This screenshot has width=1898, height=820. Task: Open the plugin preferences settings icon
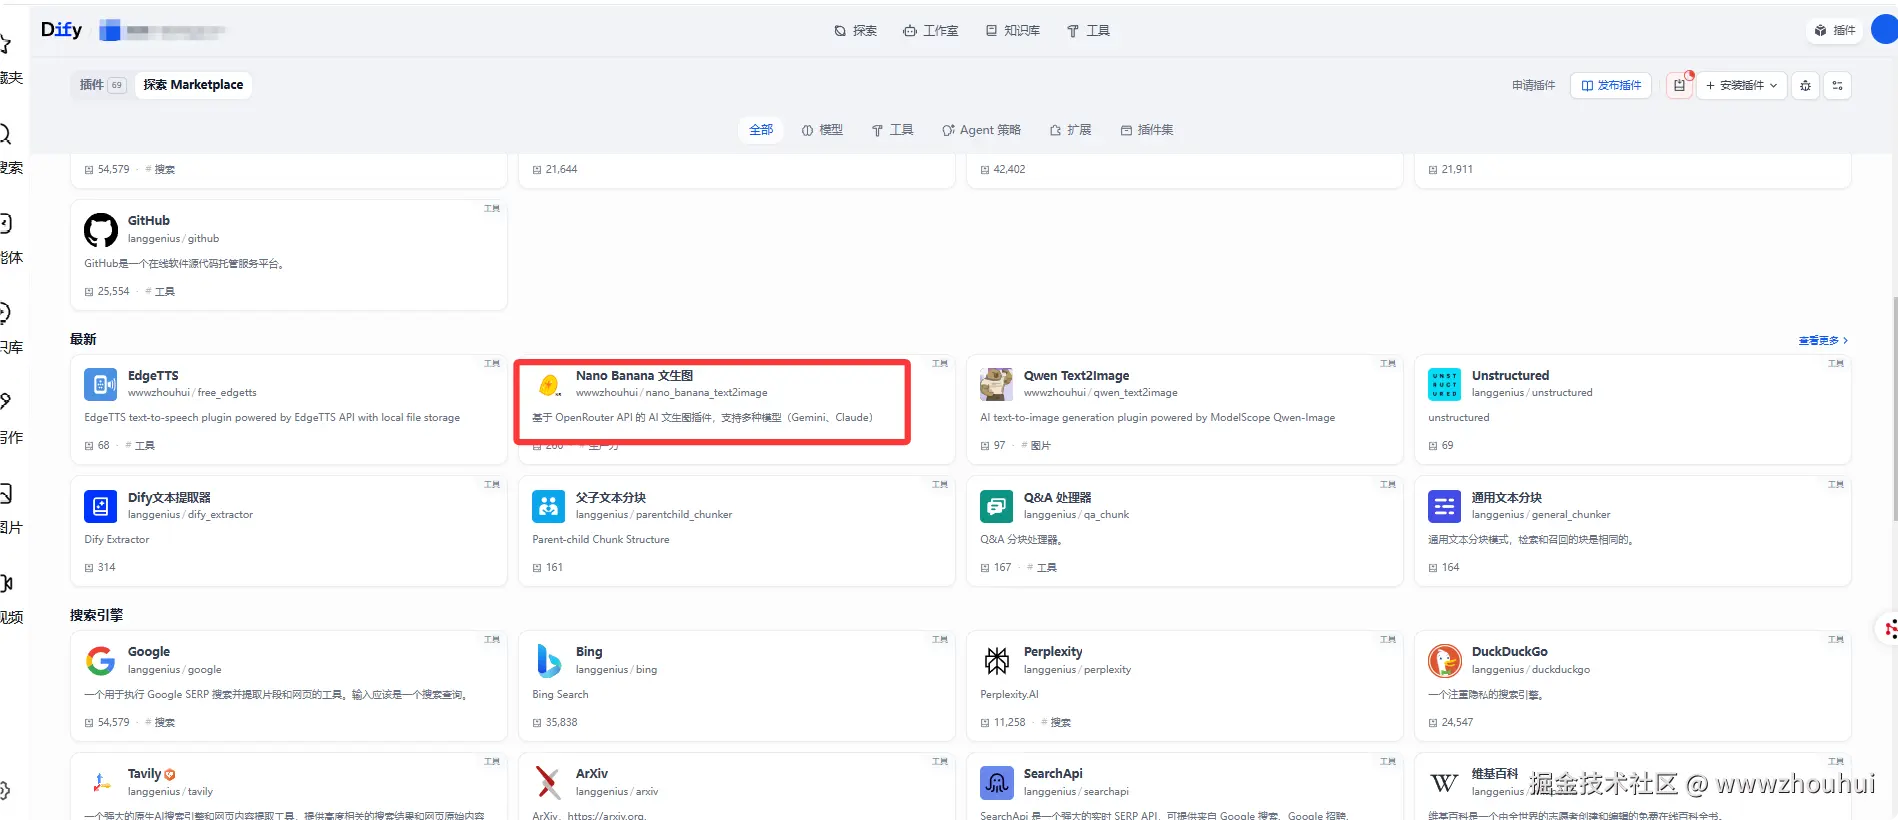click(x=1838, y=86)
